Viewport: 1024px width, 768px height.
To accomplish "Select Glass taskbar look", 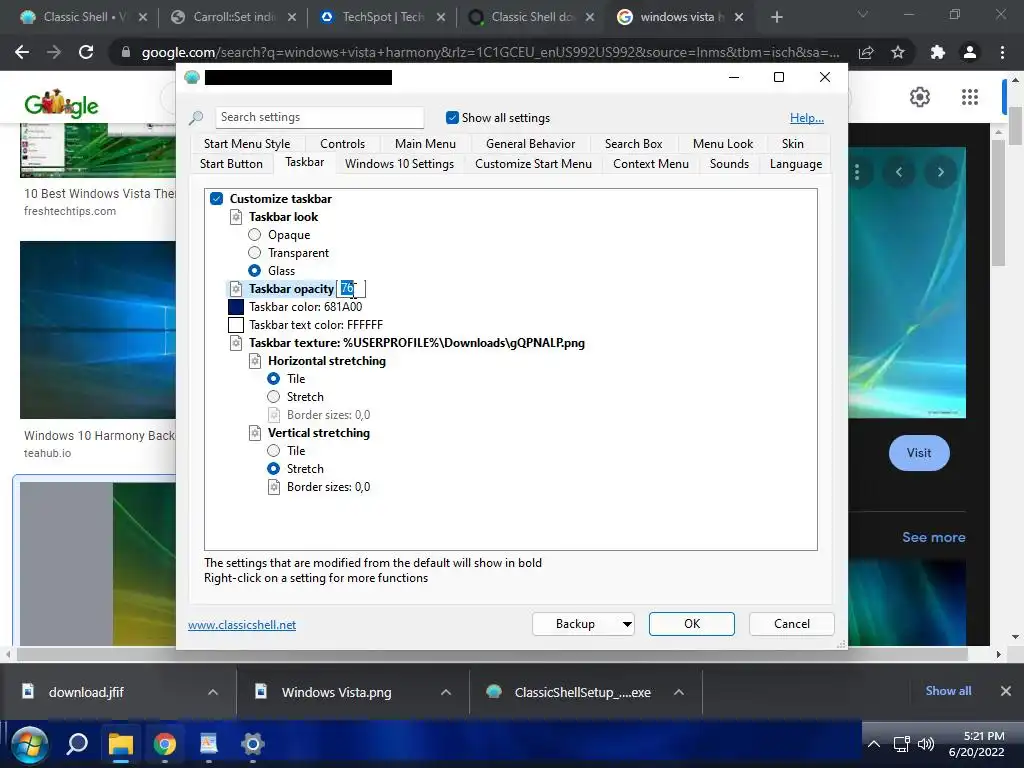I will (255, 271).
